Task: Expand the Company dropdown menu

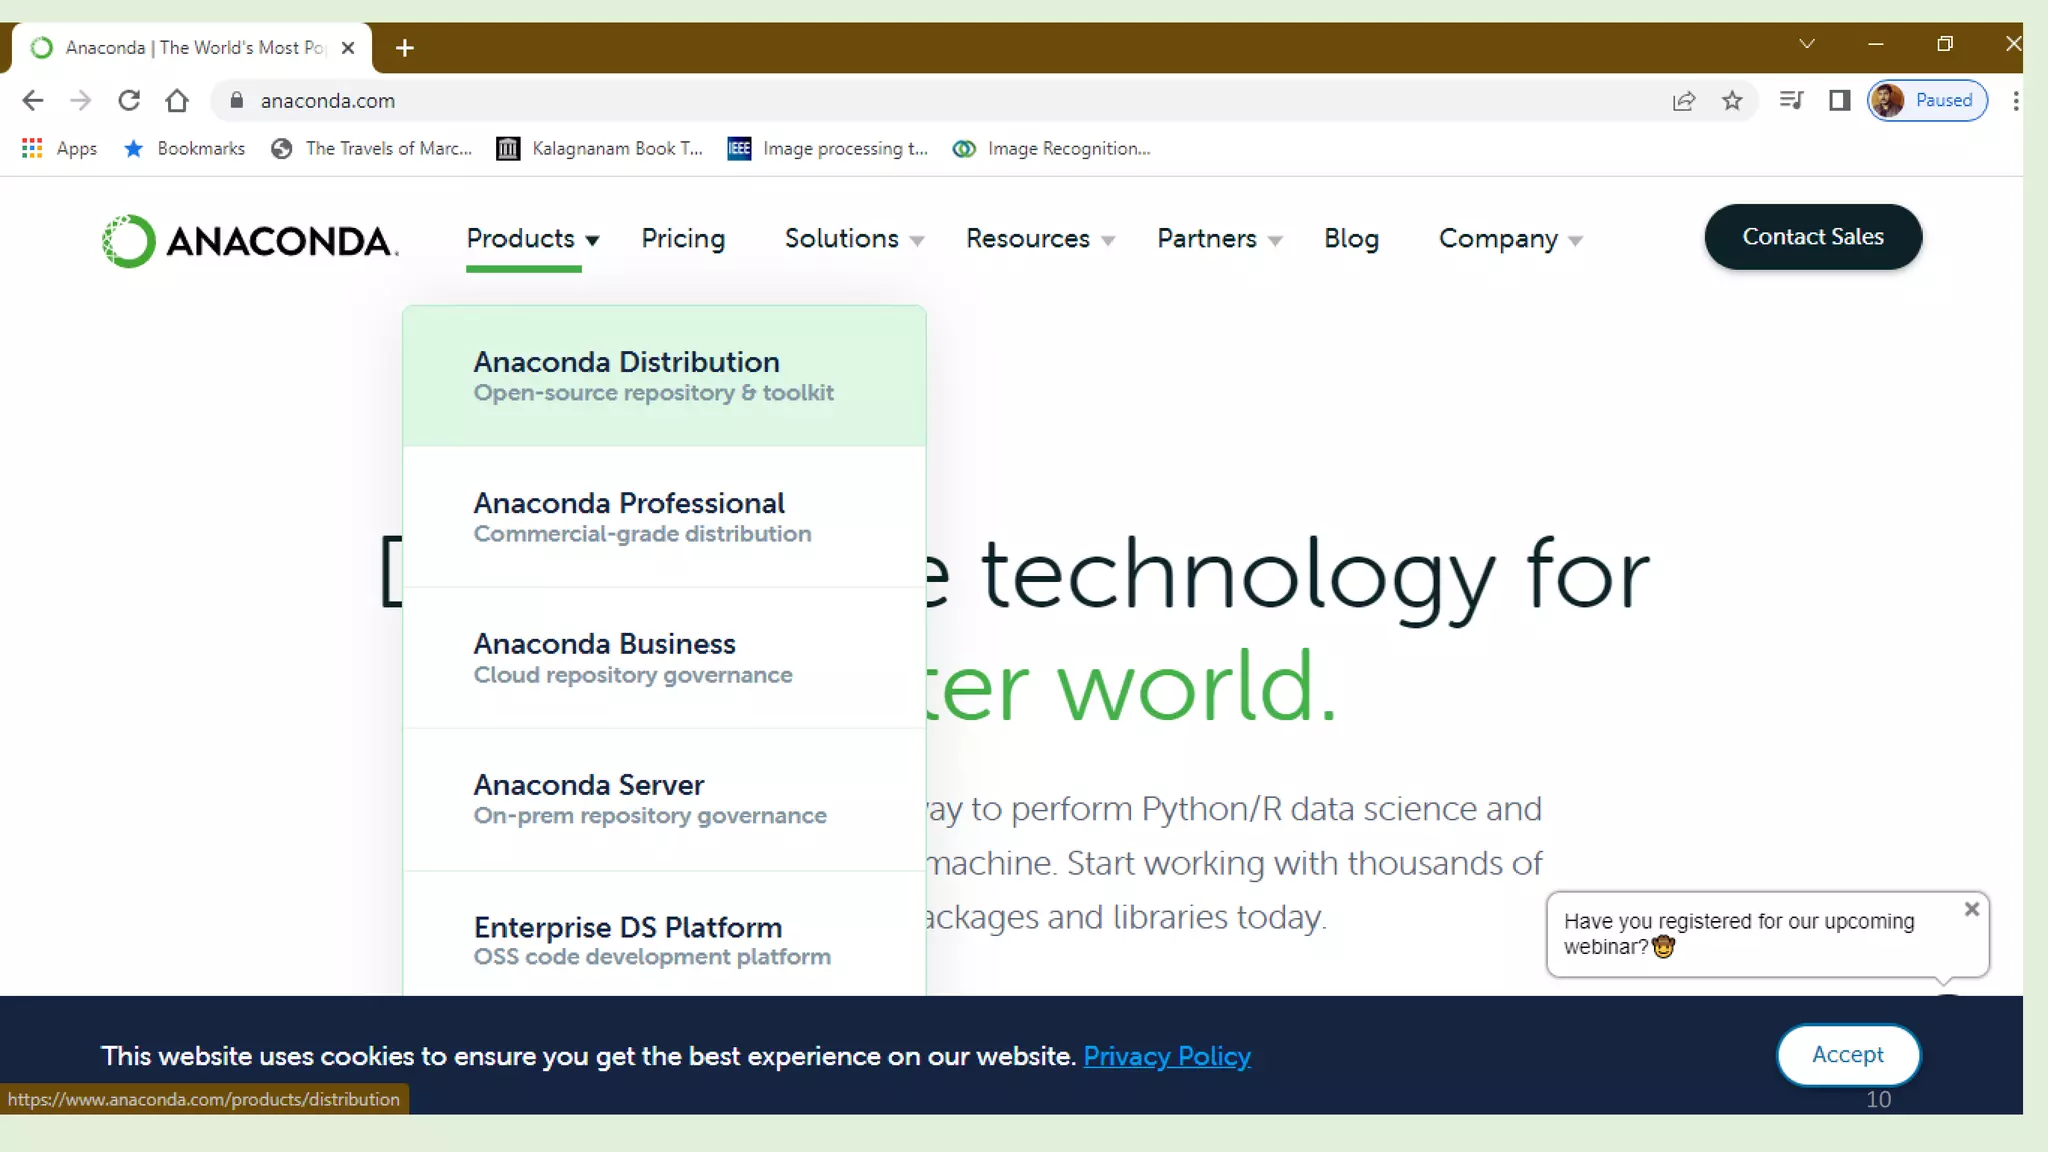Action: pyautogui.click(x=1509, y=239)
